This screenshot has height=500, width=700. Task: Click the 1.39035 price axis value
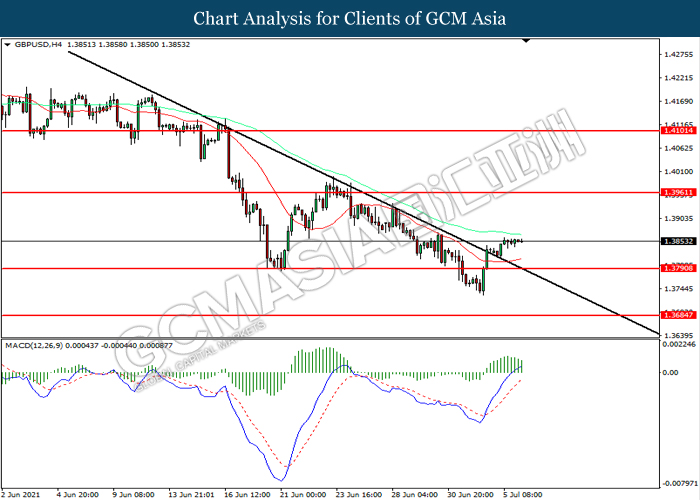click(679, 218)
